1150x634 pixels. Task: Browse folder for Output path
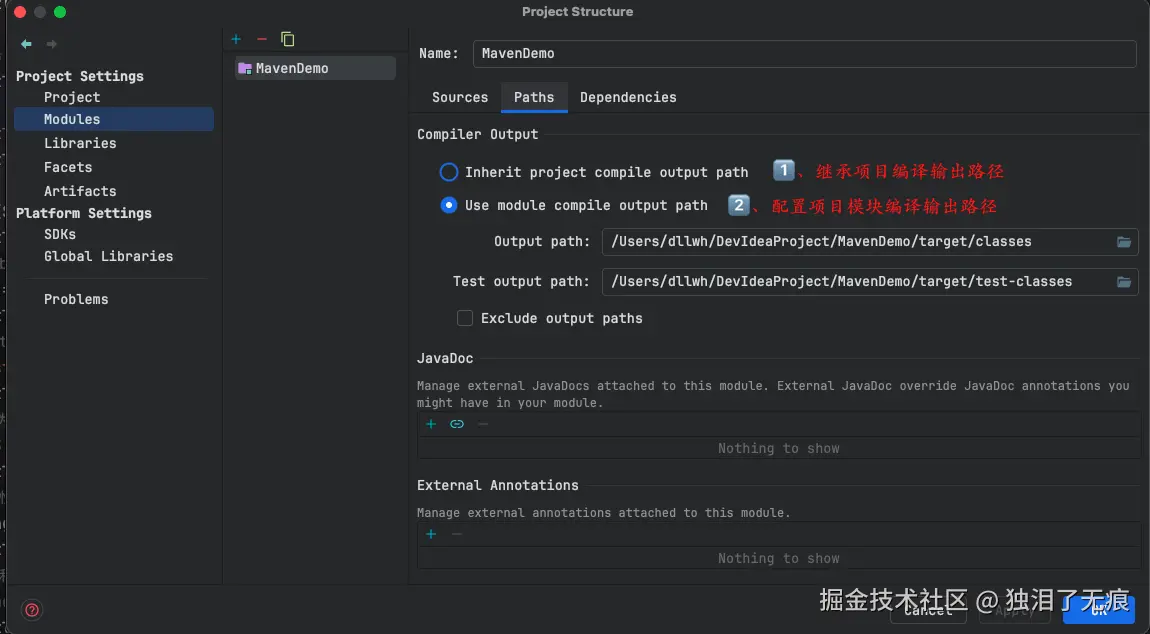(1124, 241)
